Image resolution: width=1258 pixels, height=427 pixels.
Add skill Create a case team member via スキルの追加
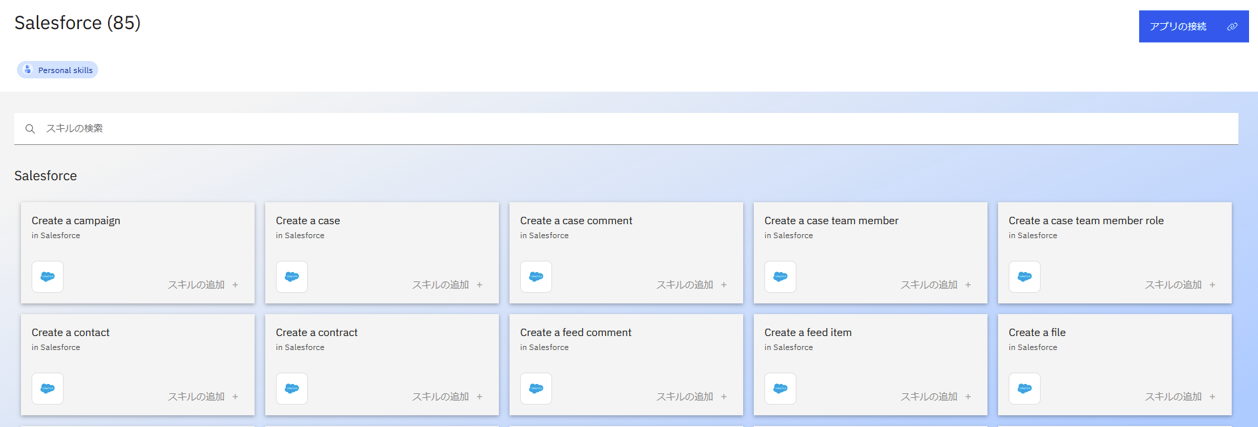pyautogui.click(x=936, y=285)
